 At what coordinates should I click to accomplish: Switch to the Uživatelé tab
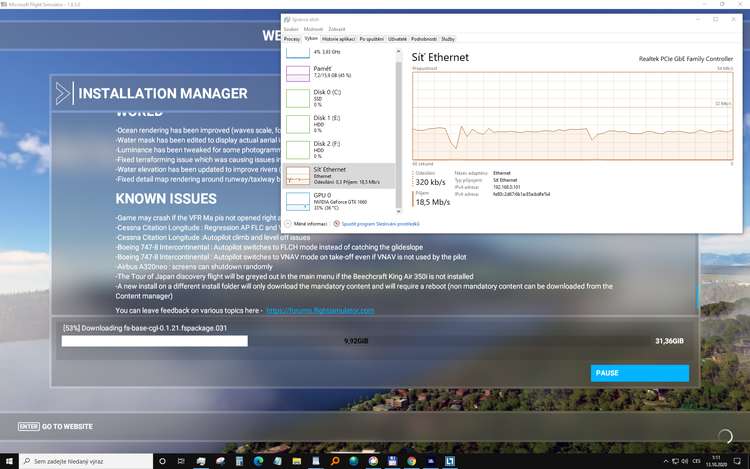pos(397,39)
